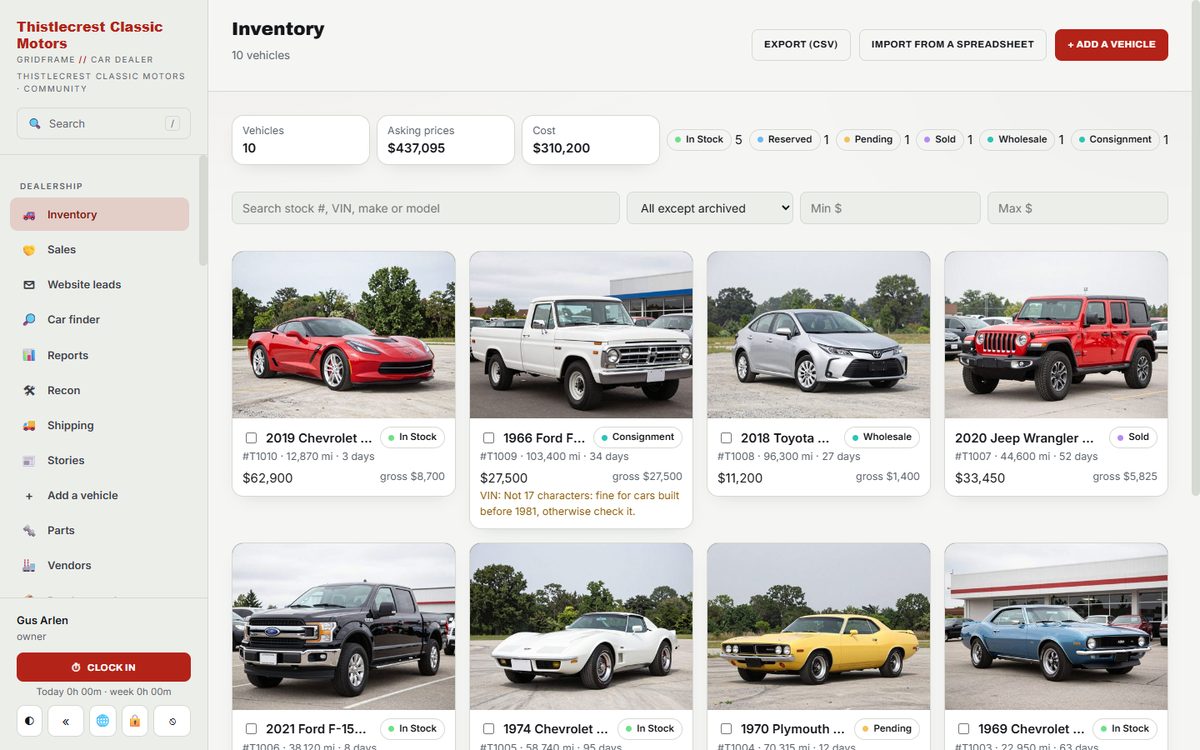1200x750 pixels.
Task: Click the truck icon for Shipping
Action: 29,425
